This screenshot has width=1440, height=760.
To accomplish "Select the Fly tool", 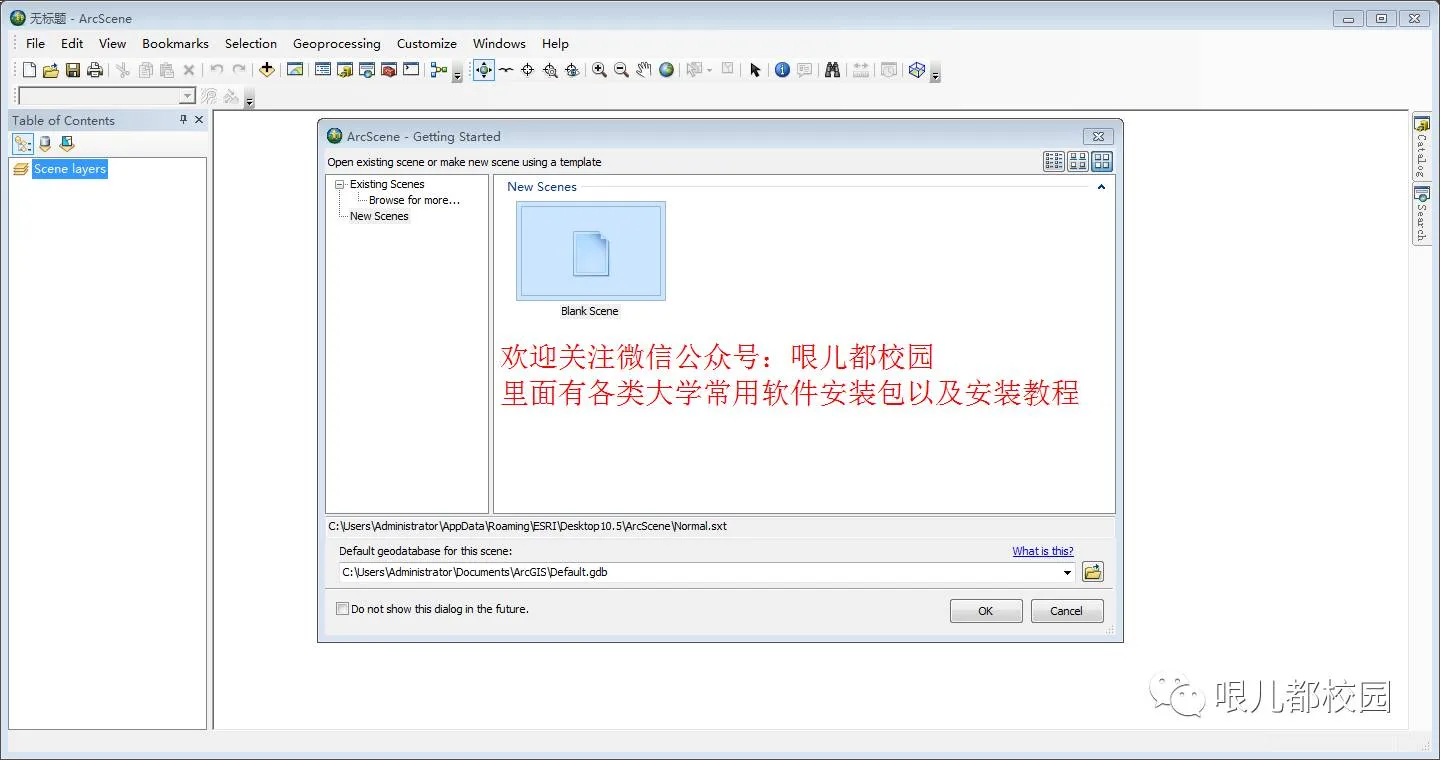I will tap(506, 70).
